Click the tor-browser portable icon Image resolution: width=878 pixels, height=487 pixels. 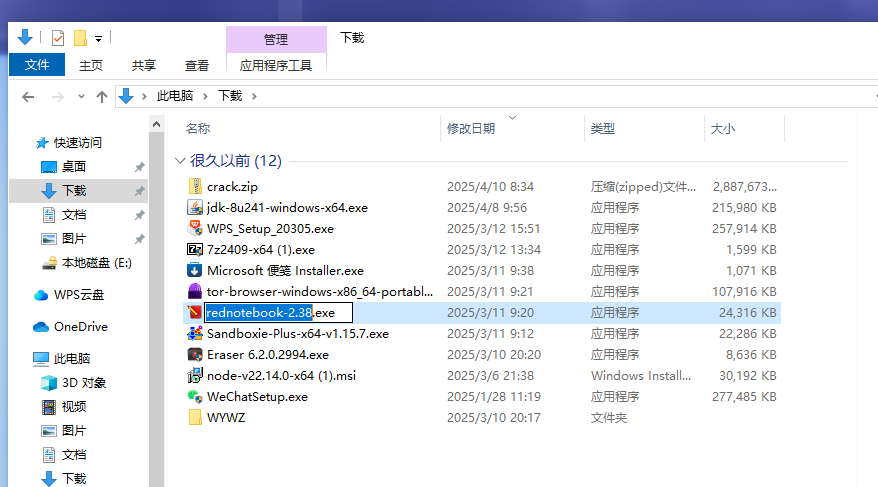pos(195,292)
